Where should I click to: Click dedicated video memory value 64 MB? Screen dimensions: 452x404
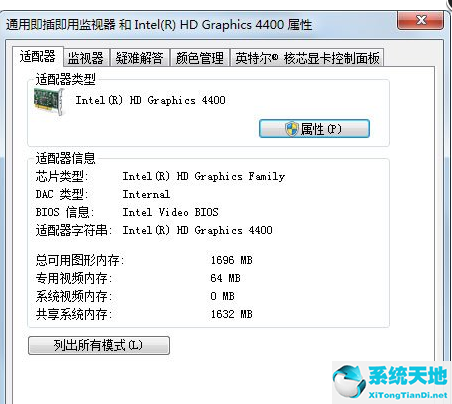tap(225, 278)
